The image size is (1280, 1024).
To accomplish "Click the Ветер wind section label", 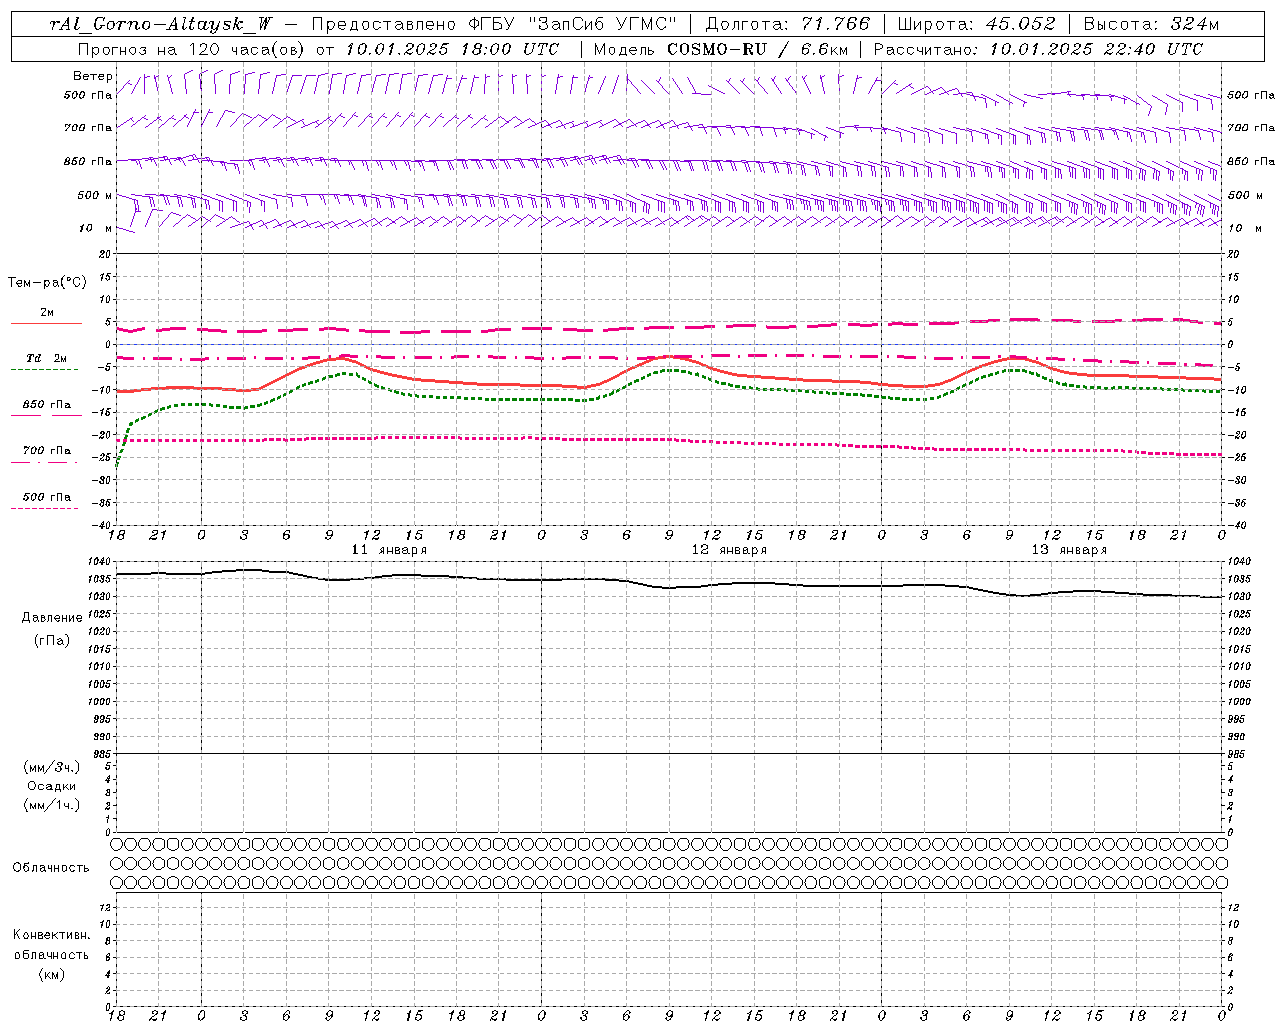I will pyautogui.click(x=92, y=76).
